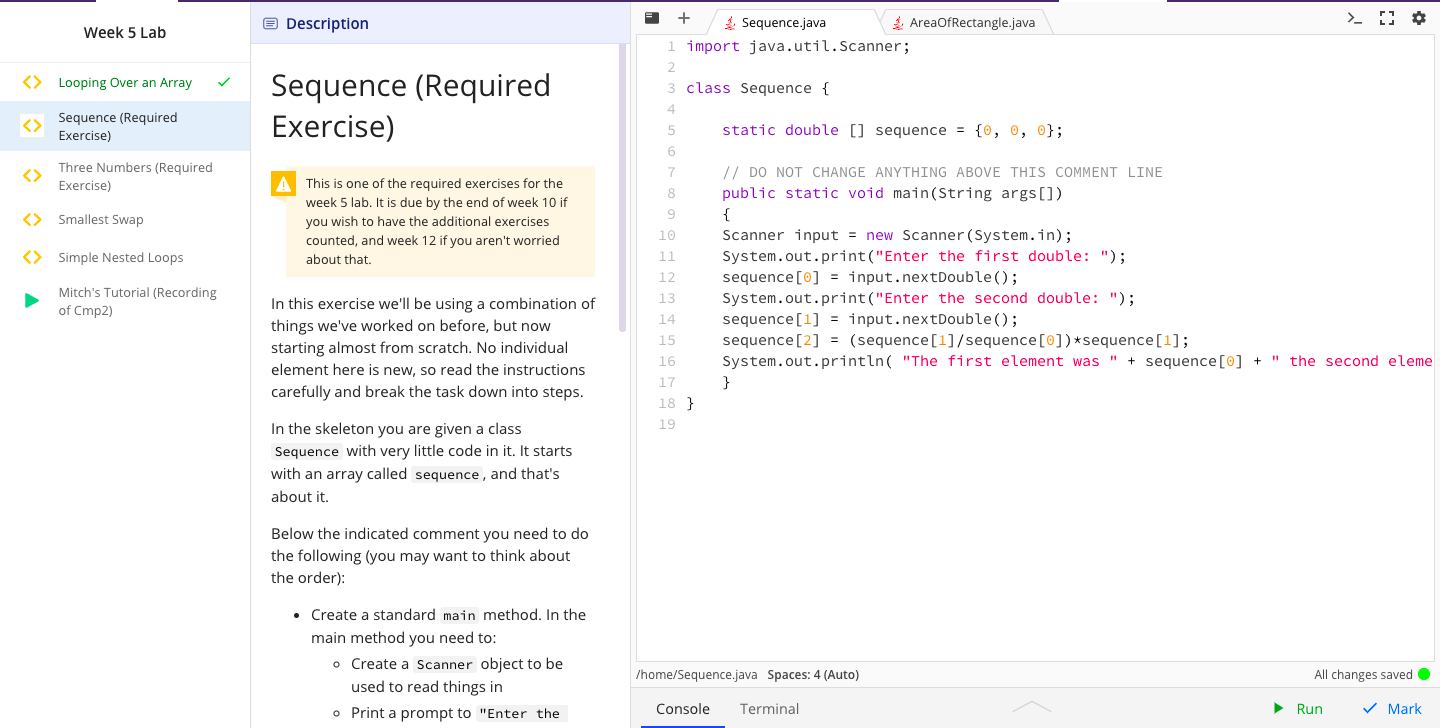Viewport: 1440px width, 728px height.
Task: Click the play icon beside Mitch's Tutorial
Action: point(30,300)
